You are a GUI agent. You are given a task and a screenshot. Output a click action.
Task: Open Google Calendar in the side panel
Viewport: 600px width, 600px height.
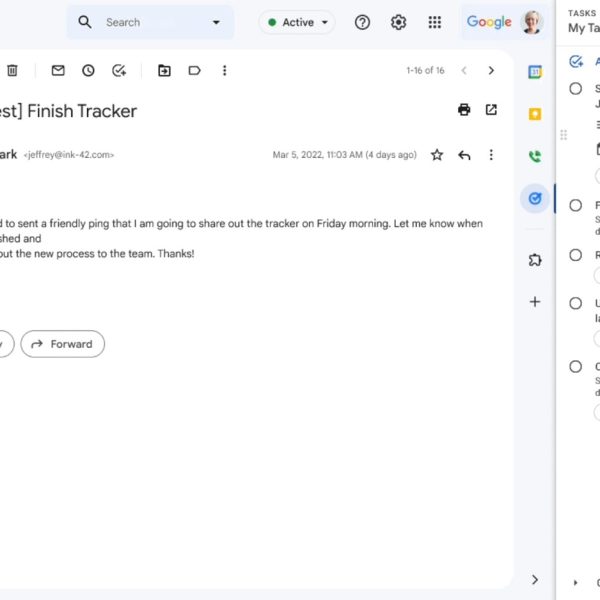(x=535, y=72)
